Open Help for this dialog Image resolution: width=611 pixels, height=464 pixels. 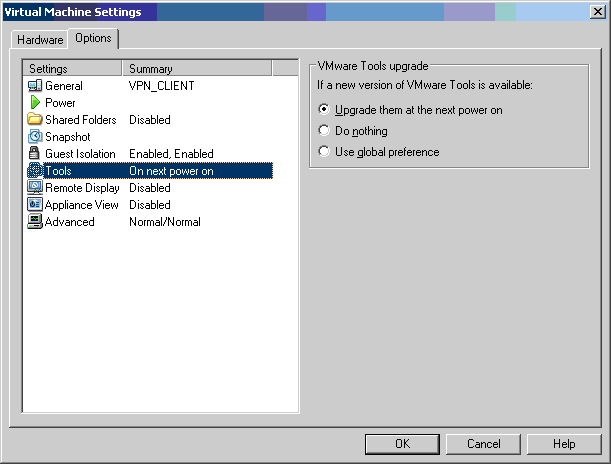[x=563, y=443]
